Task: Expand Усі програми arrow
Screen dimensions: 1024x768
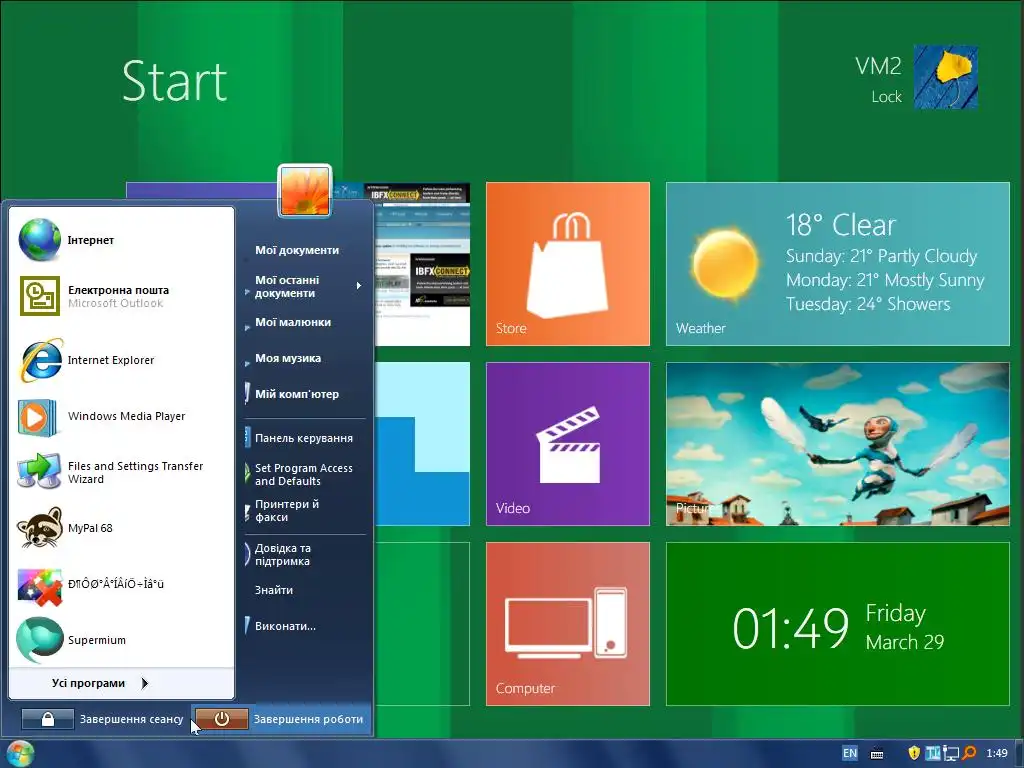Action: pyautogui.click(x=145, y=683)
